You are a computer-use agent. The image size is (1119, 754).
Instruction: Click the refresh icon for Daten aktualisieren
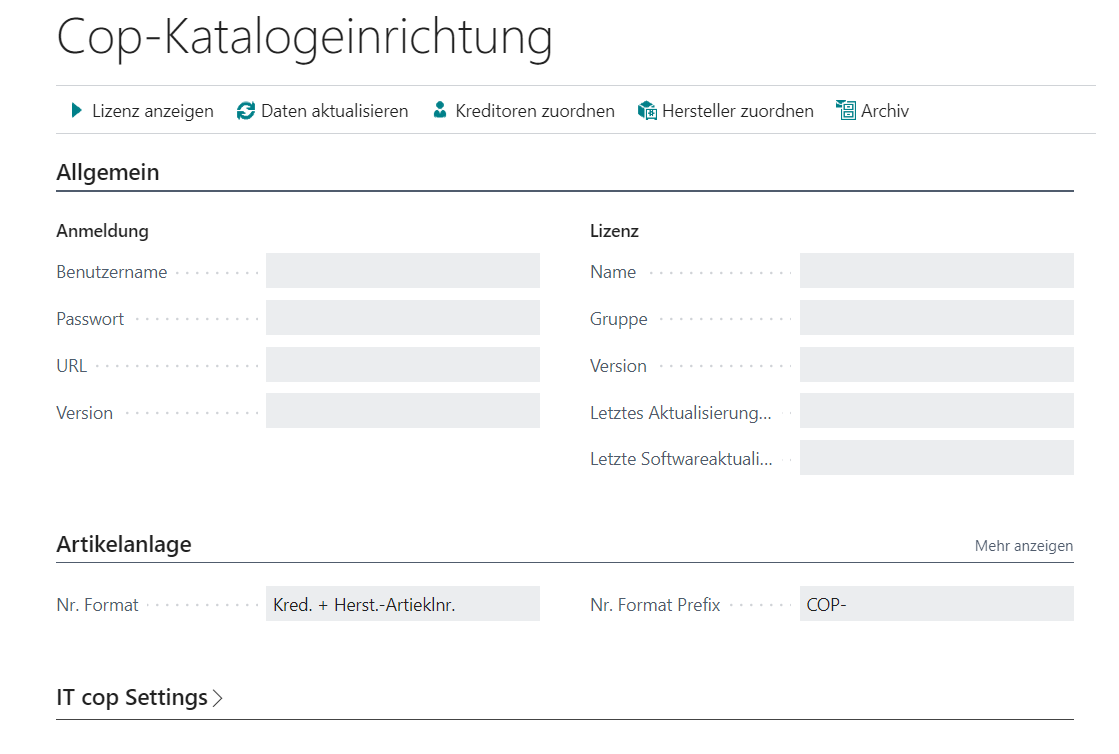coord(245,111)
